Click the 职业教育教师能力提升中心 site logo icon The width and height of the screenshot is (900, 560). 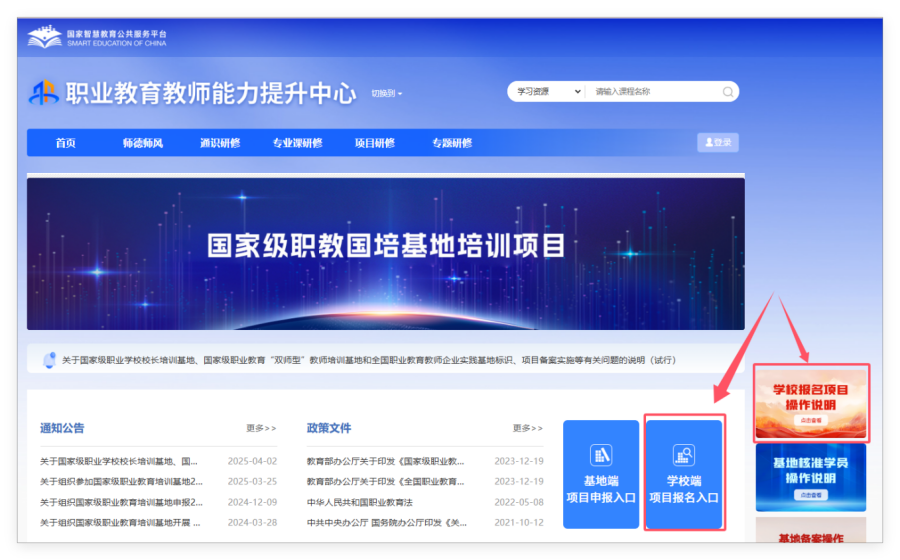pyautogui.click(x=44, y=93)
